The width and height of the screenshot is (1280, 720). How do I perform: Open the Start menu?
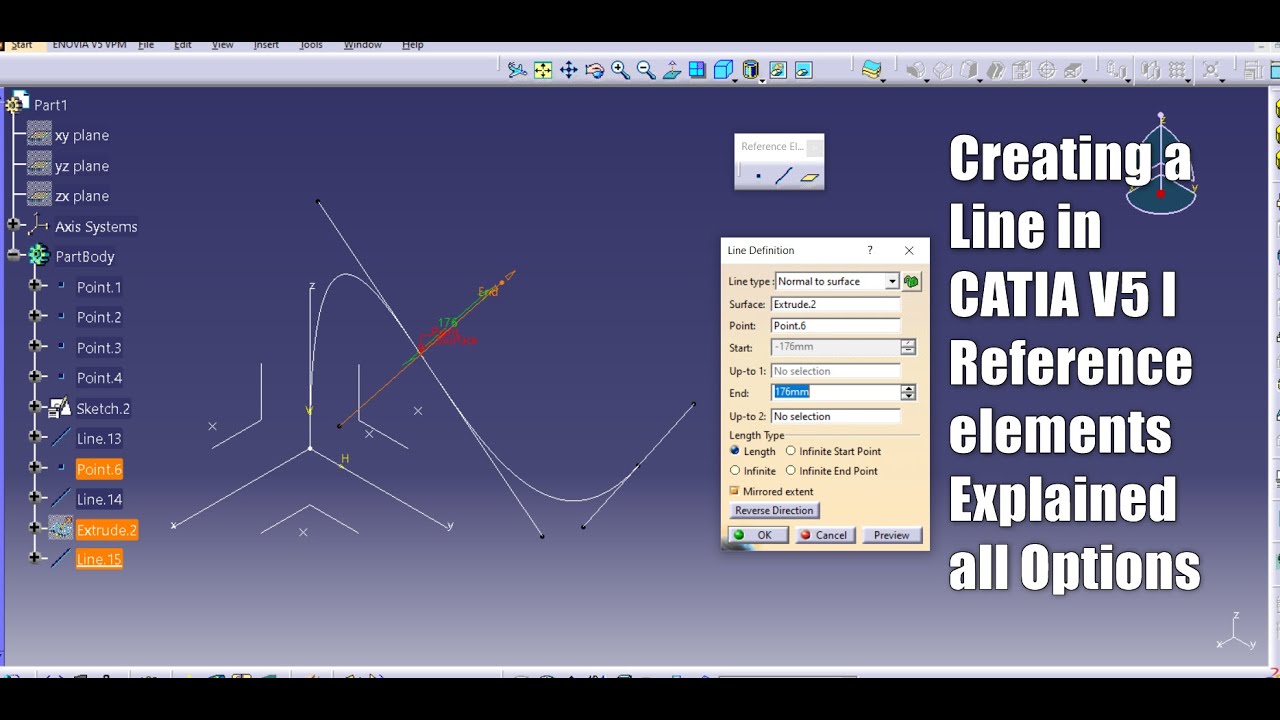(21, 45)
